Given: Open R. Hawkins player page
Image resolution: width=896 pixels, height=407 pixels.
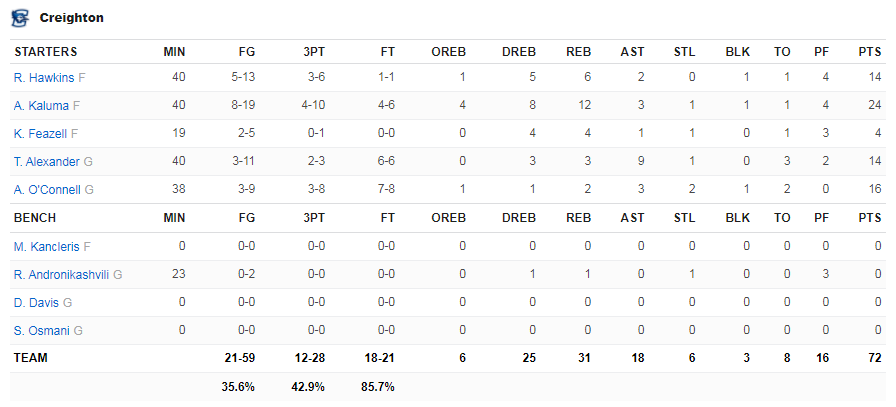Looking at the screenshot, I should [x=44, y=78].
